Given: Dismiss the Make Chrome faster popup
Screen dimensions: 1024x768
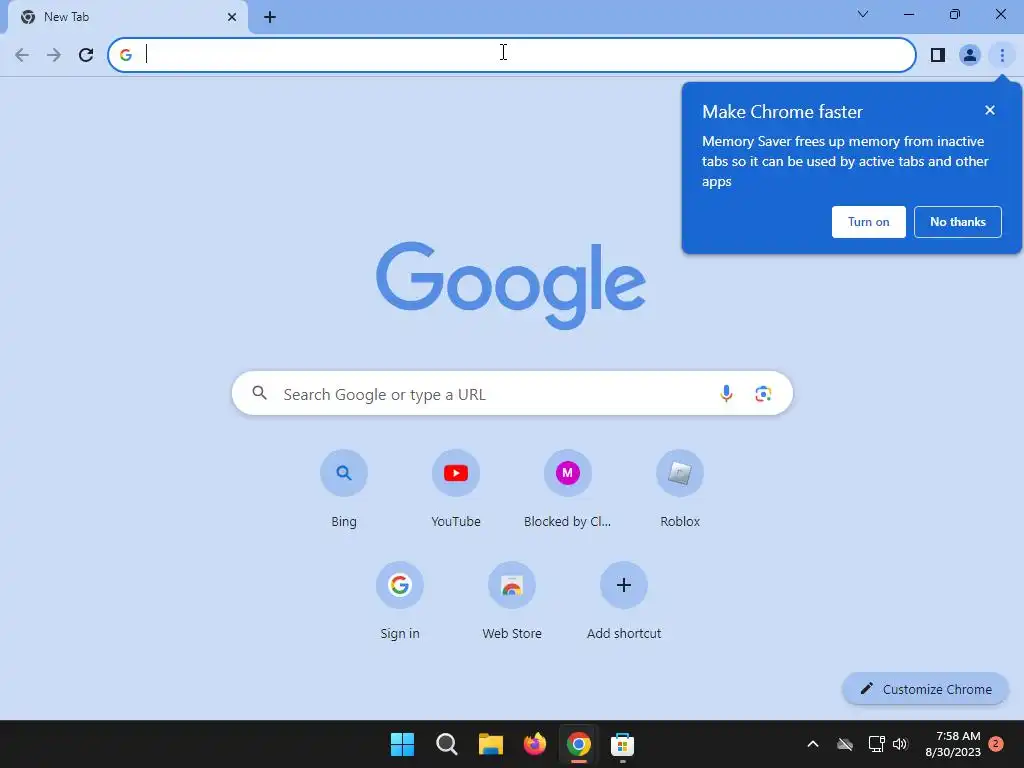Looking at the screenshot, I should tap(990, 110).
